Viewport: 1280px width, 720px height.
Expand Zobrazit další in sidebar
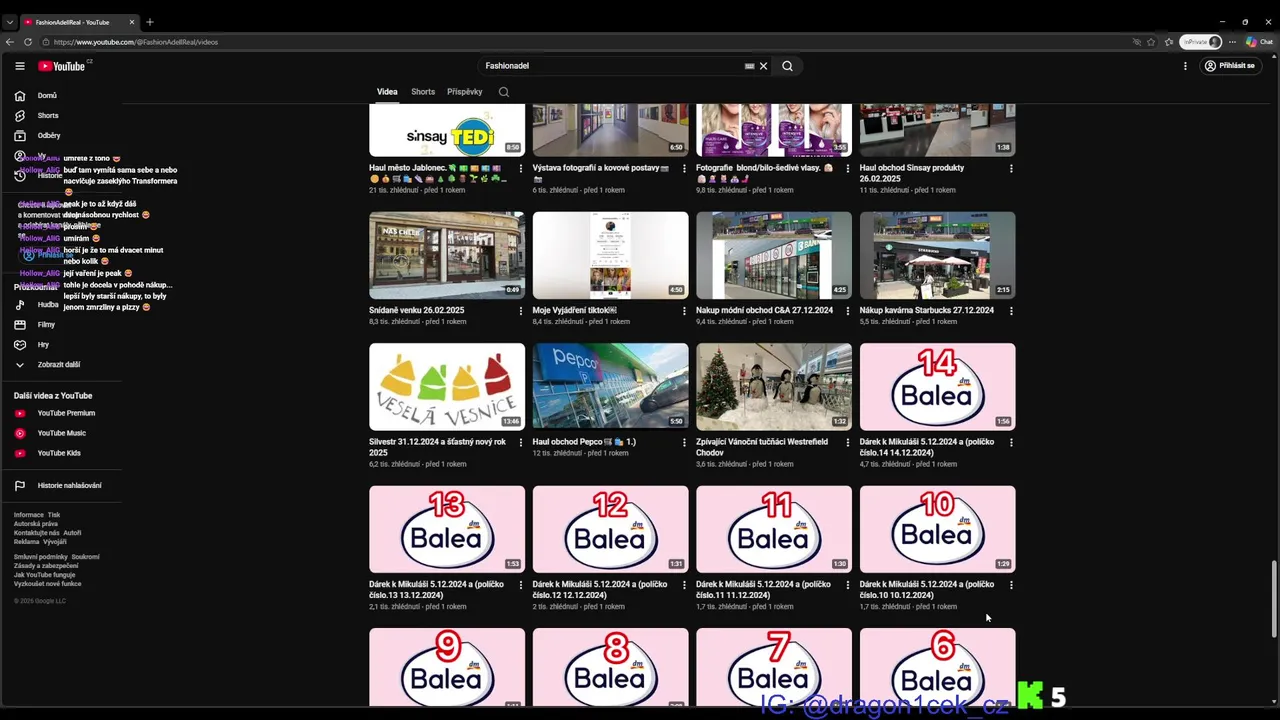[x=58, y=365]
